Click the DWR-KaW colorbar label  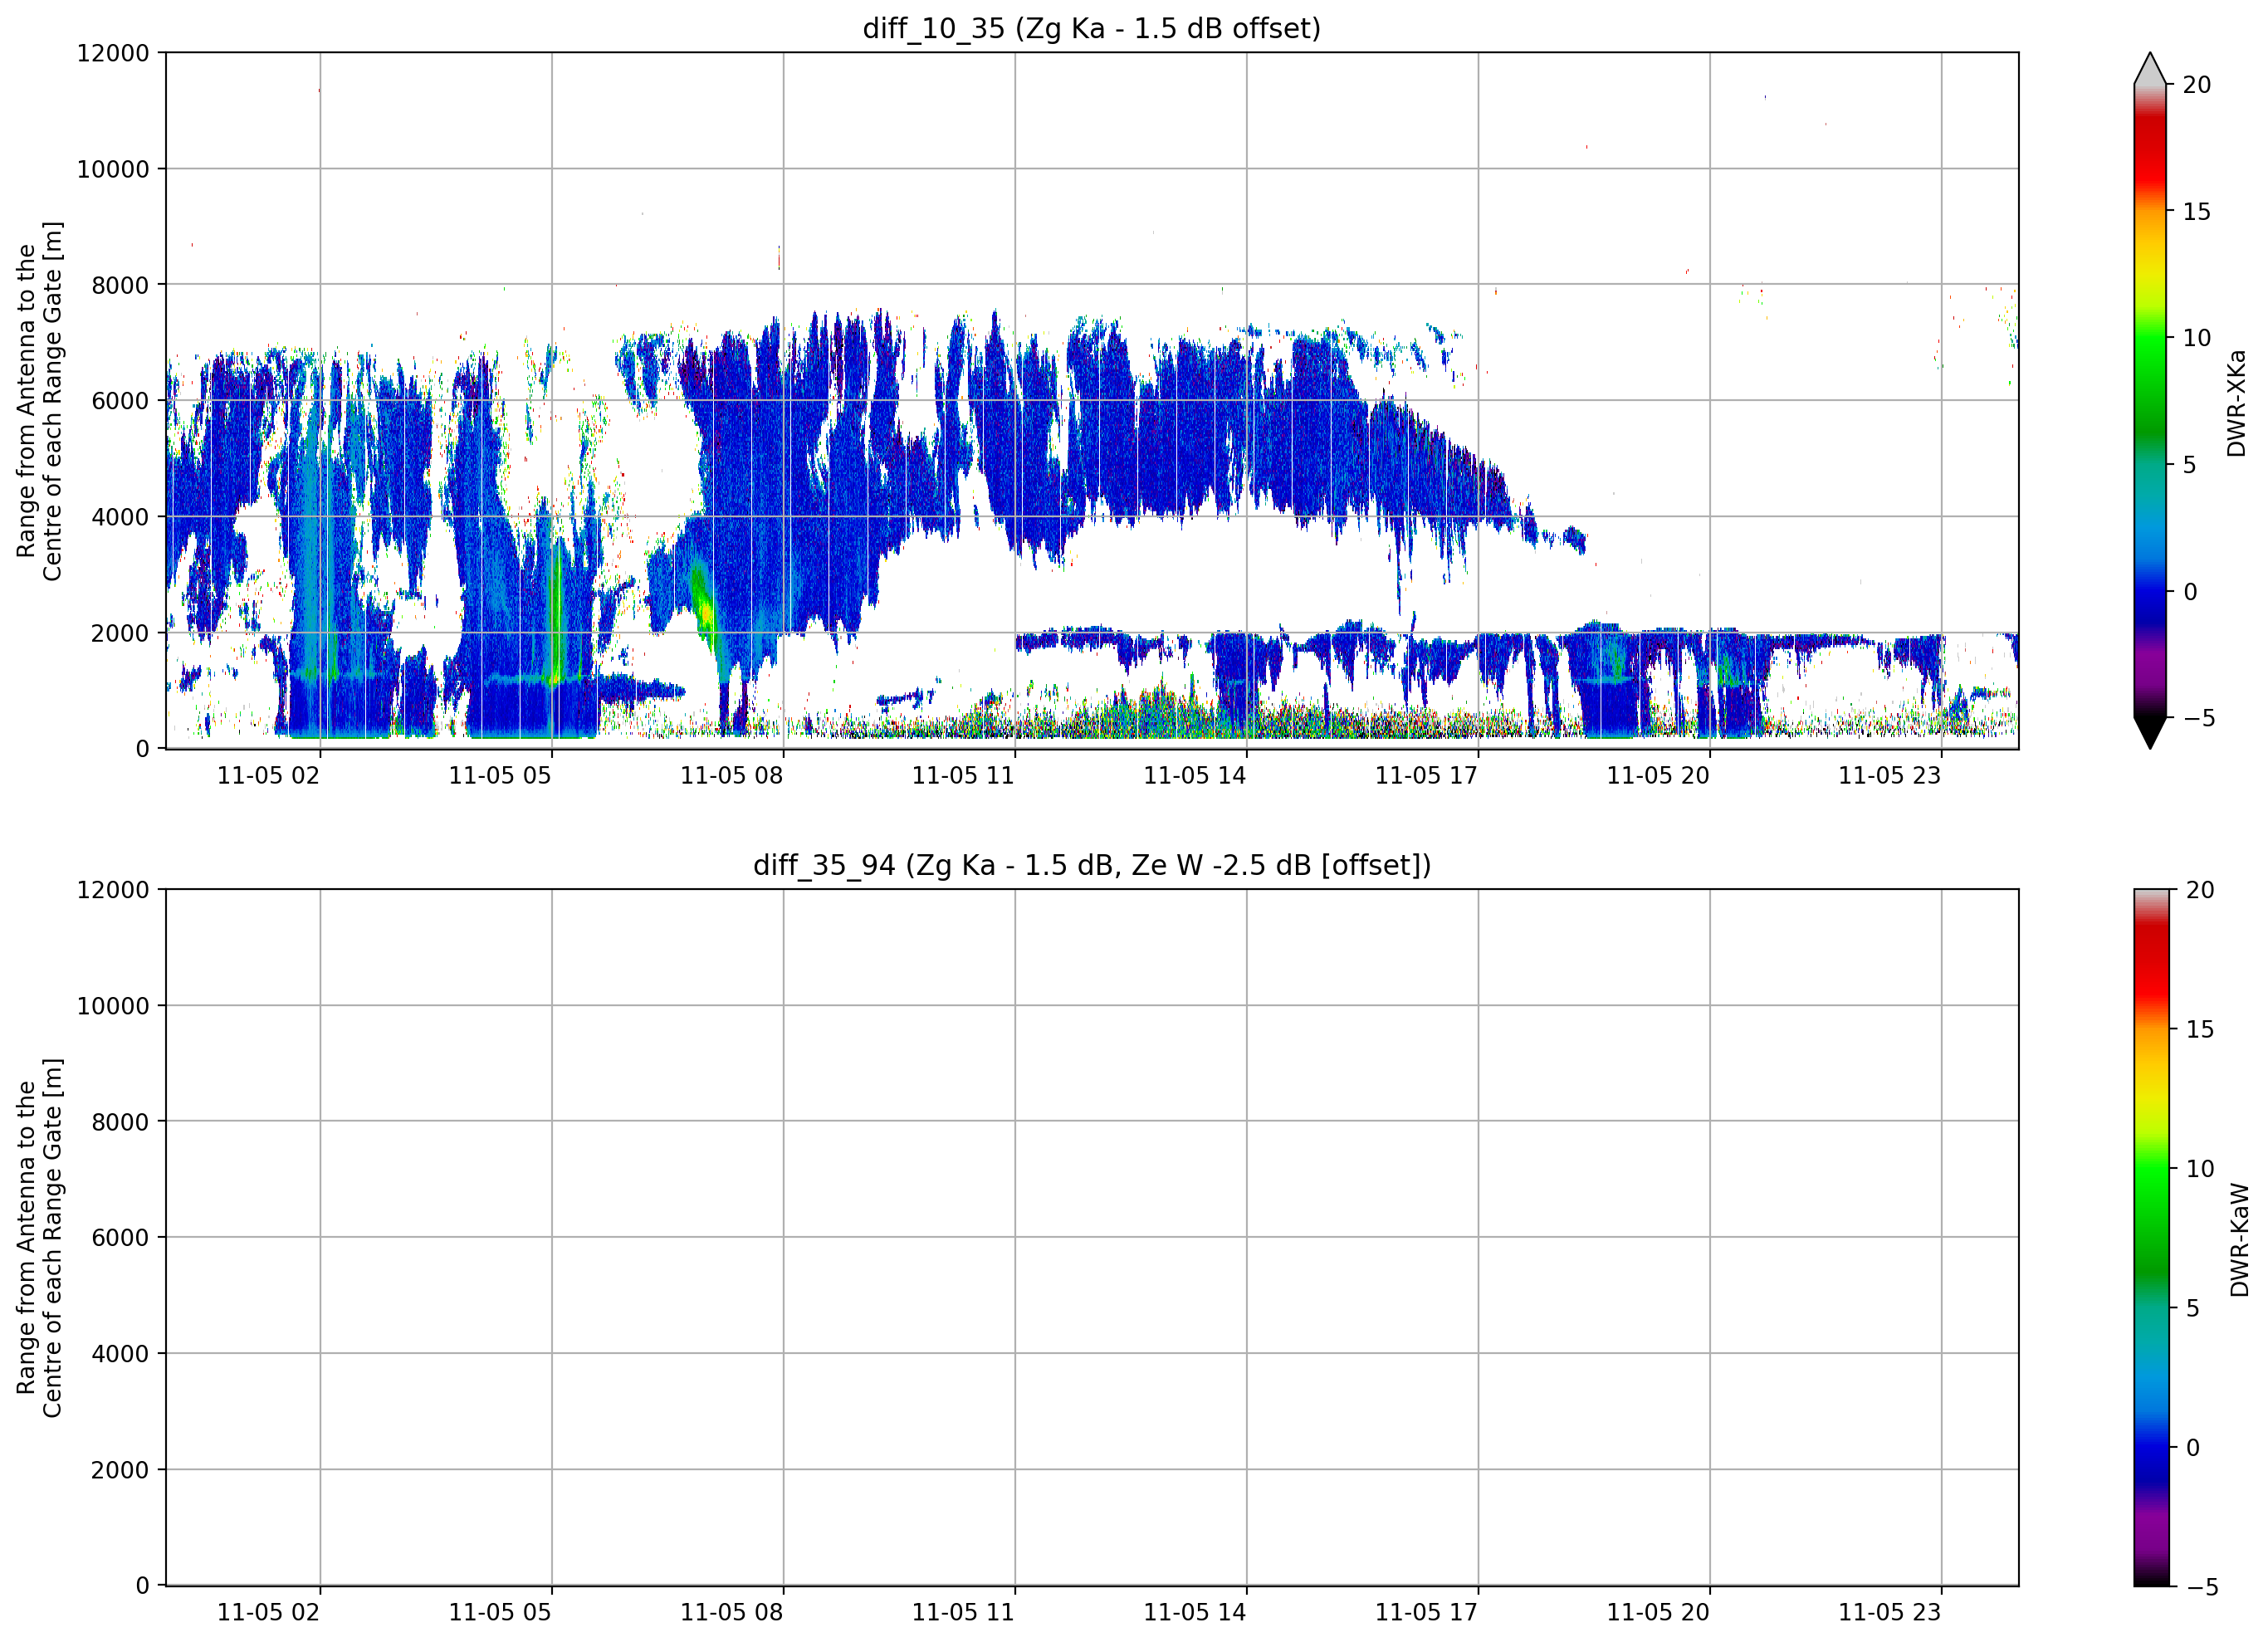[2239, 1239]
